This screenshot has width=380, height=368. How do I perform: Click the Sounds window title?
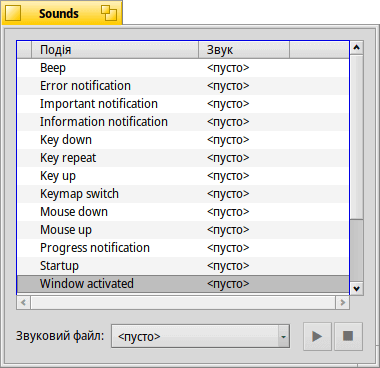pyautogui.click(x=59, y=14)
